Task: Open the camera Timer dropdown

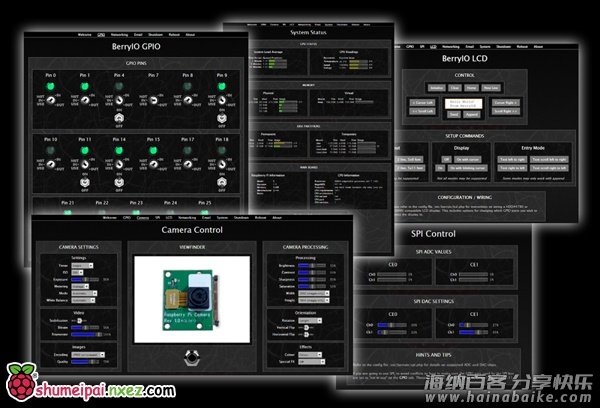Action: click(82, 265)
